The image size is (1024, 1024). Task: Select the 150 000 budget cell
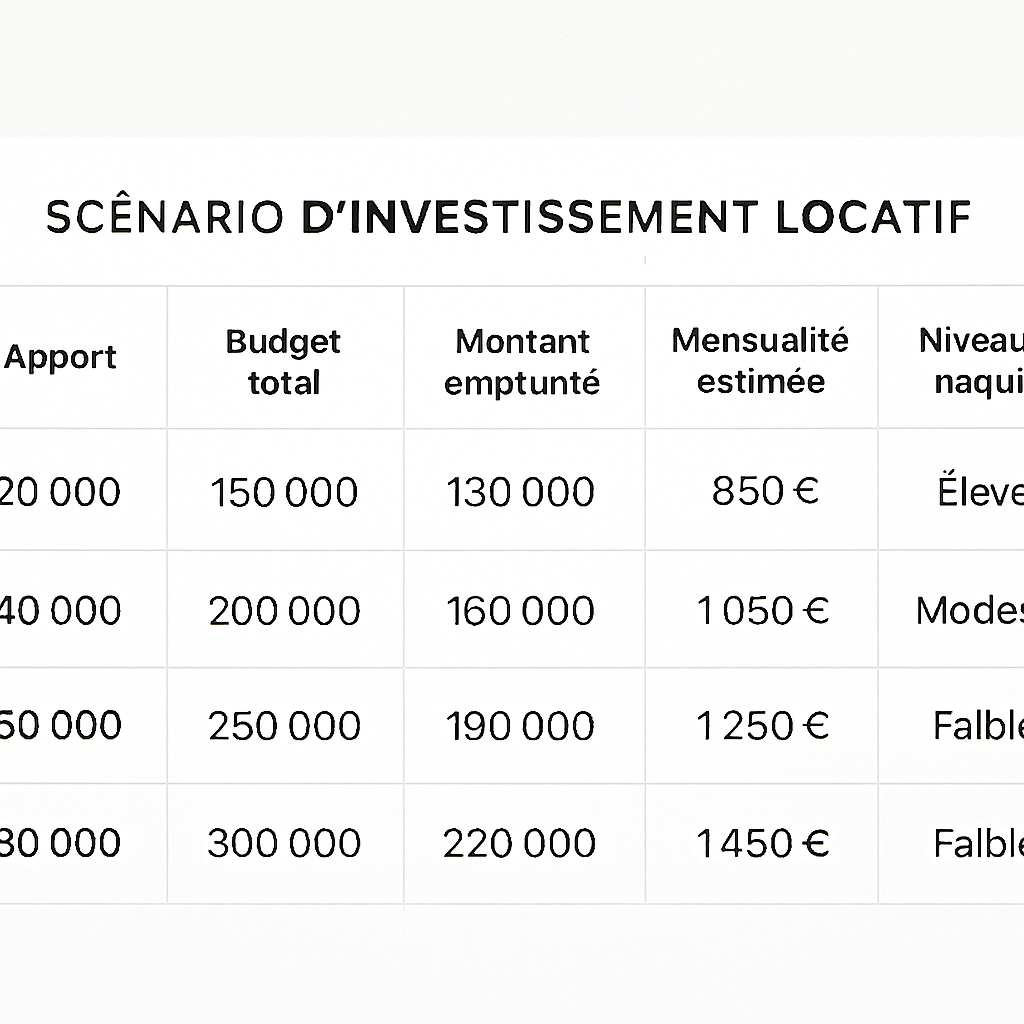[x=284, y=492]
